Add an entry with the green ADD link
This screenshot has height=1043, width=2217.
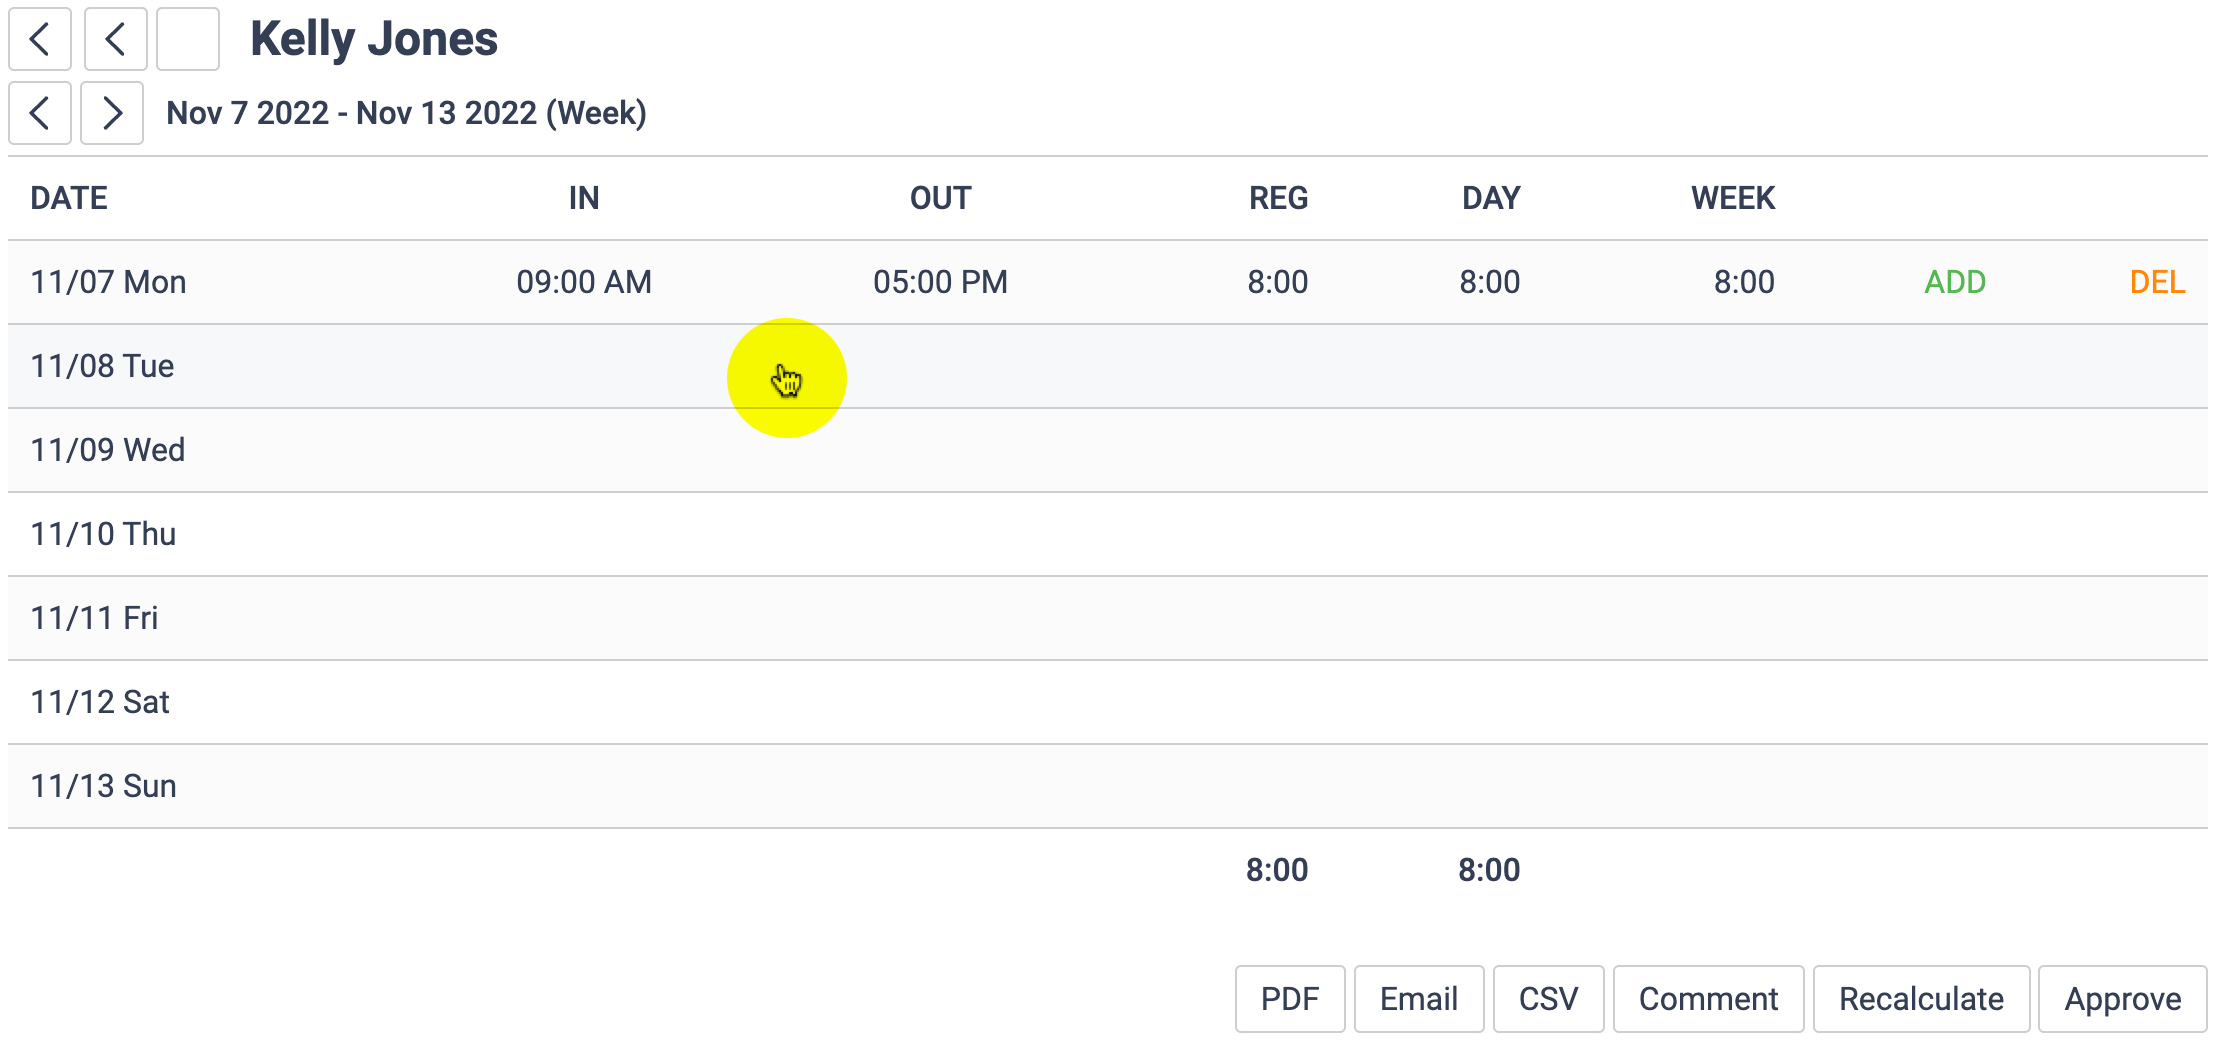[x=1955, y=282]
